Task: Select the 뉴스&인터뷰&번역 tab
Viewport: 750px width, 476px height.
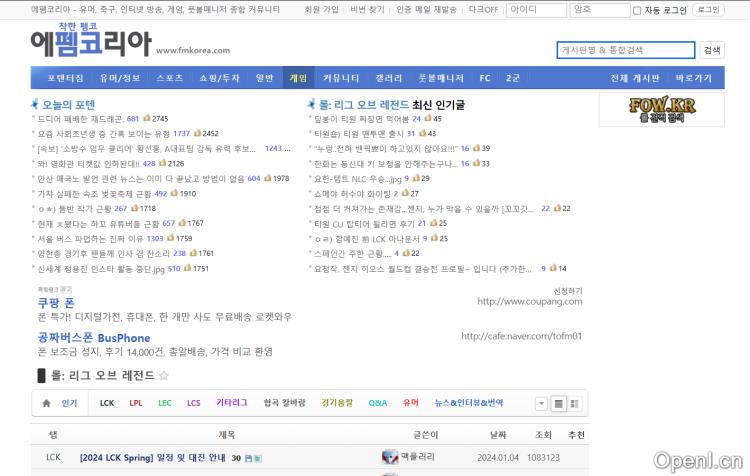Action: tap(468, 403)
